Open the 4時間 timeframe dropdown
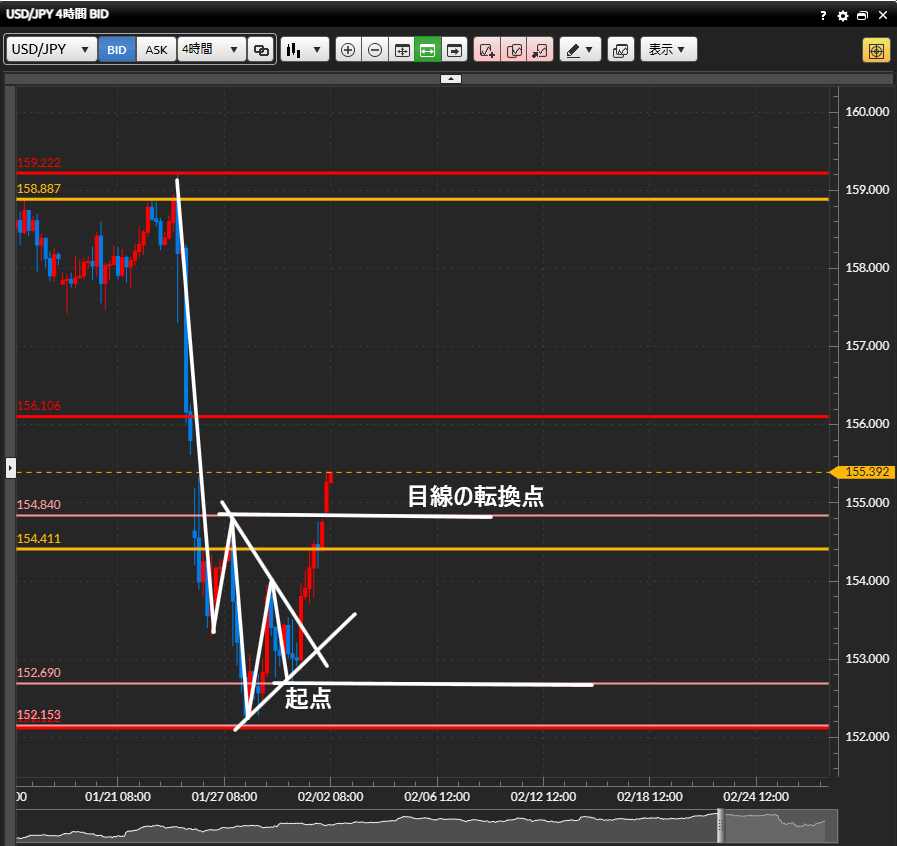 pyautogui.click(x=211, y=49)
